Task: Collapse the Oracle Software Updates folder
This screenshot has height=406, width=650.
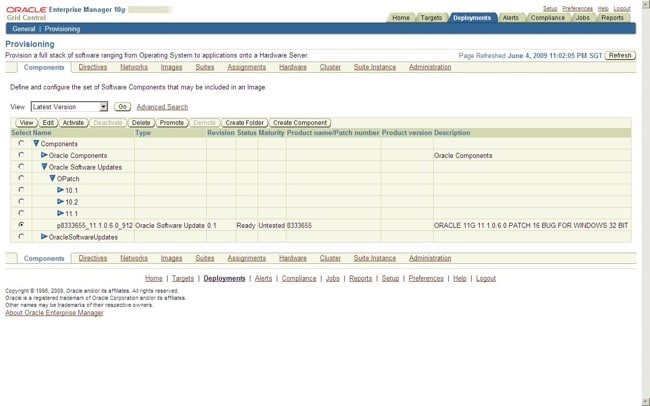Action: click(44, 167)
